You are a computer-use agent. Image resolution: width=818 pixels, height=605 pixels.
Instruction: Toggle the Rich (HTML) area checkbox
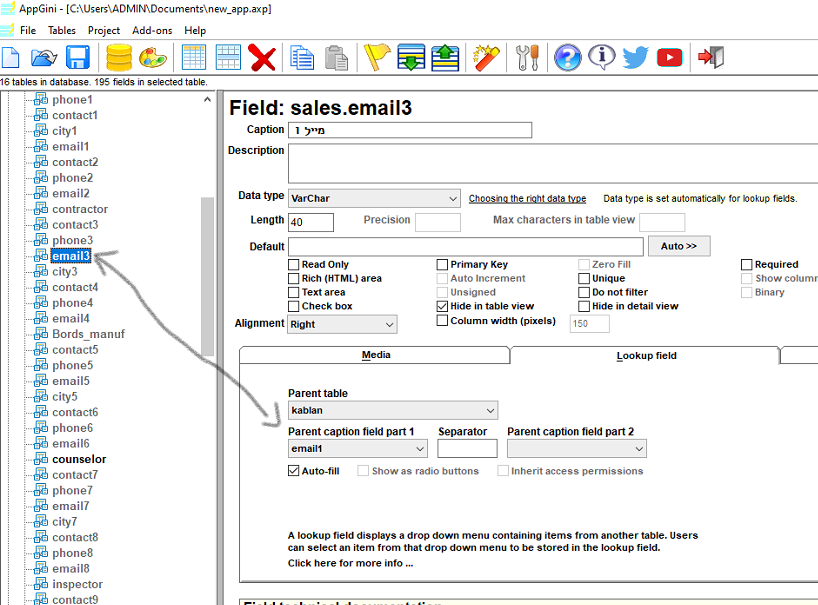[294, 279]
